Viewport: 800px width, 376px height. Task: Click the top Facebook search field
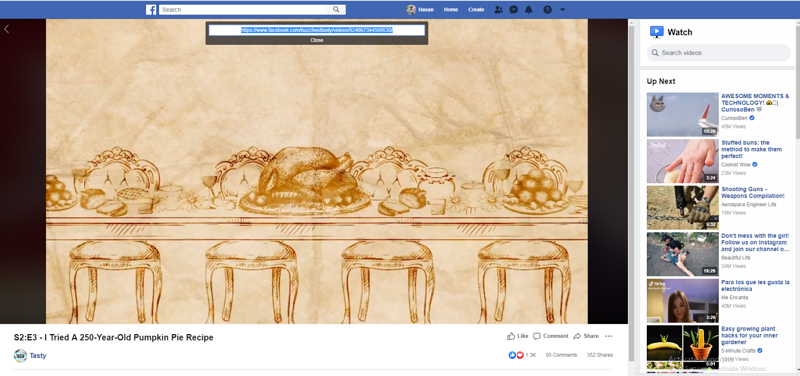click(243, 10)
